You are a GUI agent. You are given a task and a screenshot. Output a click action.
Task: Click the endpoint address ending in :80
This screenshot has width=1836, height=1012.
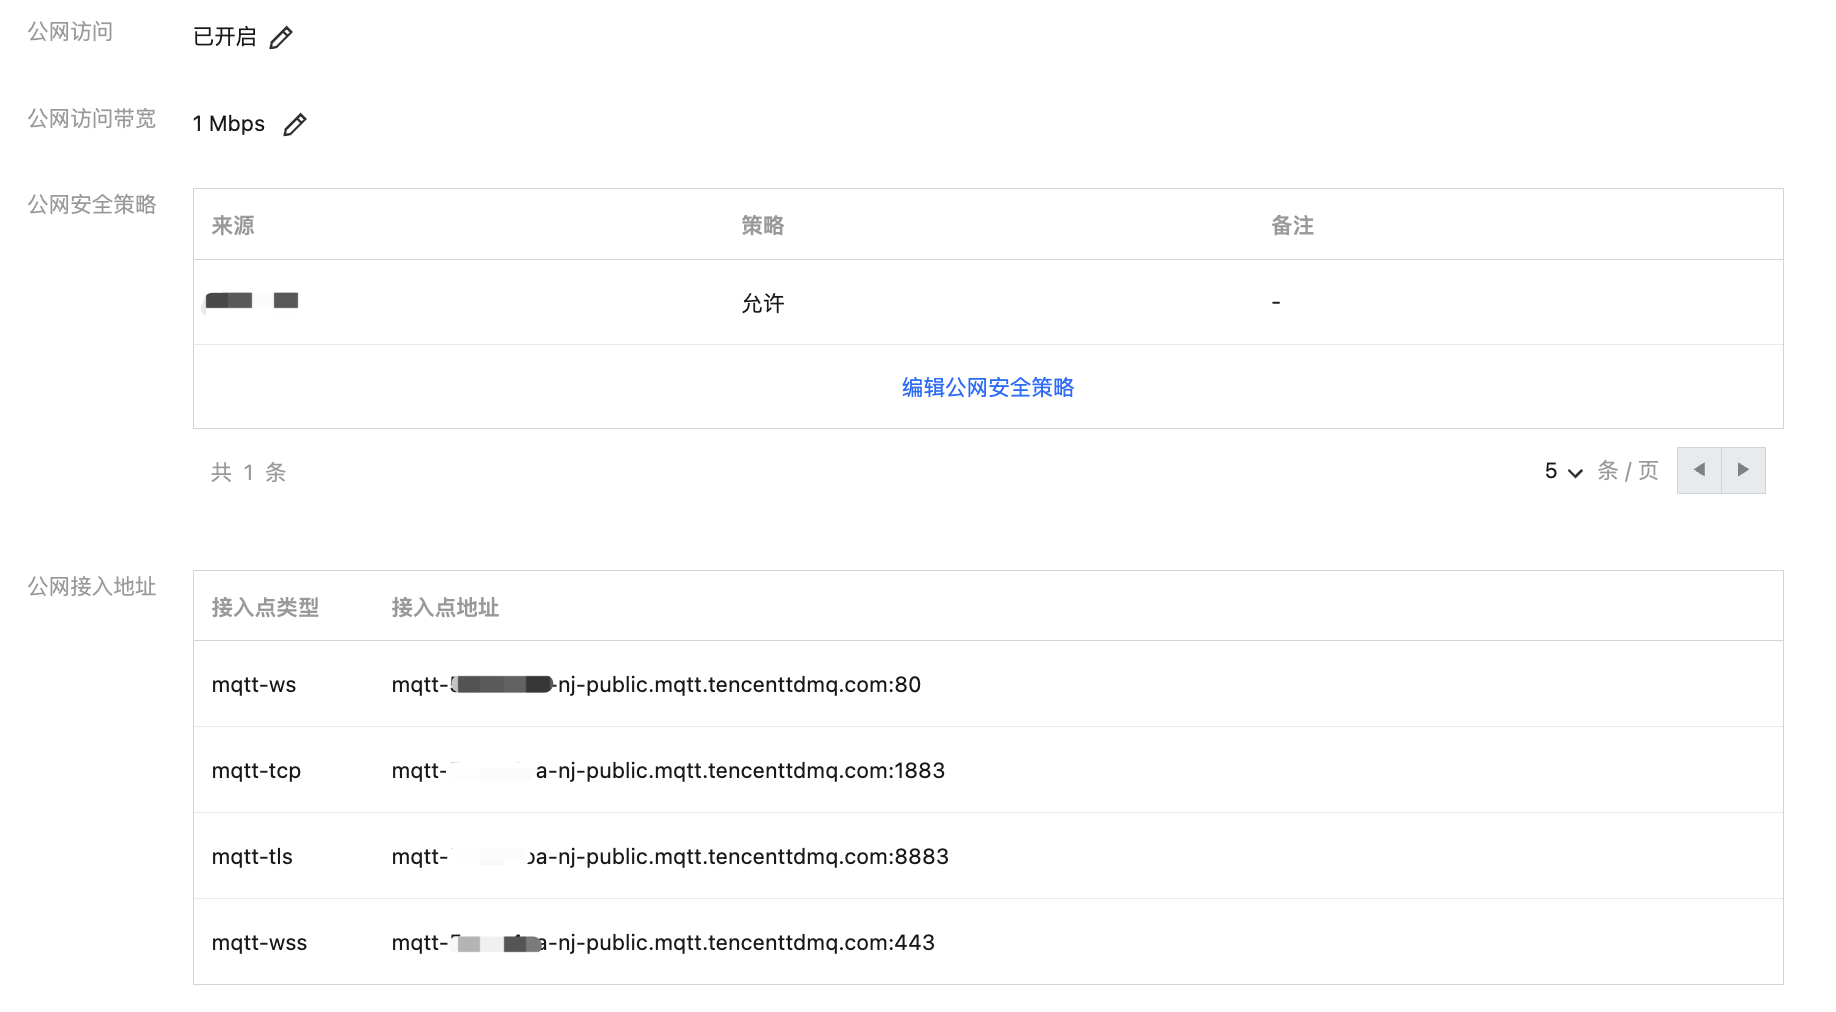[x=656, y=685]
